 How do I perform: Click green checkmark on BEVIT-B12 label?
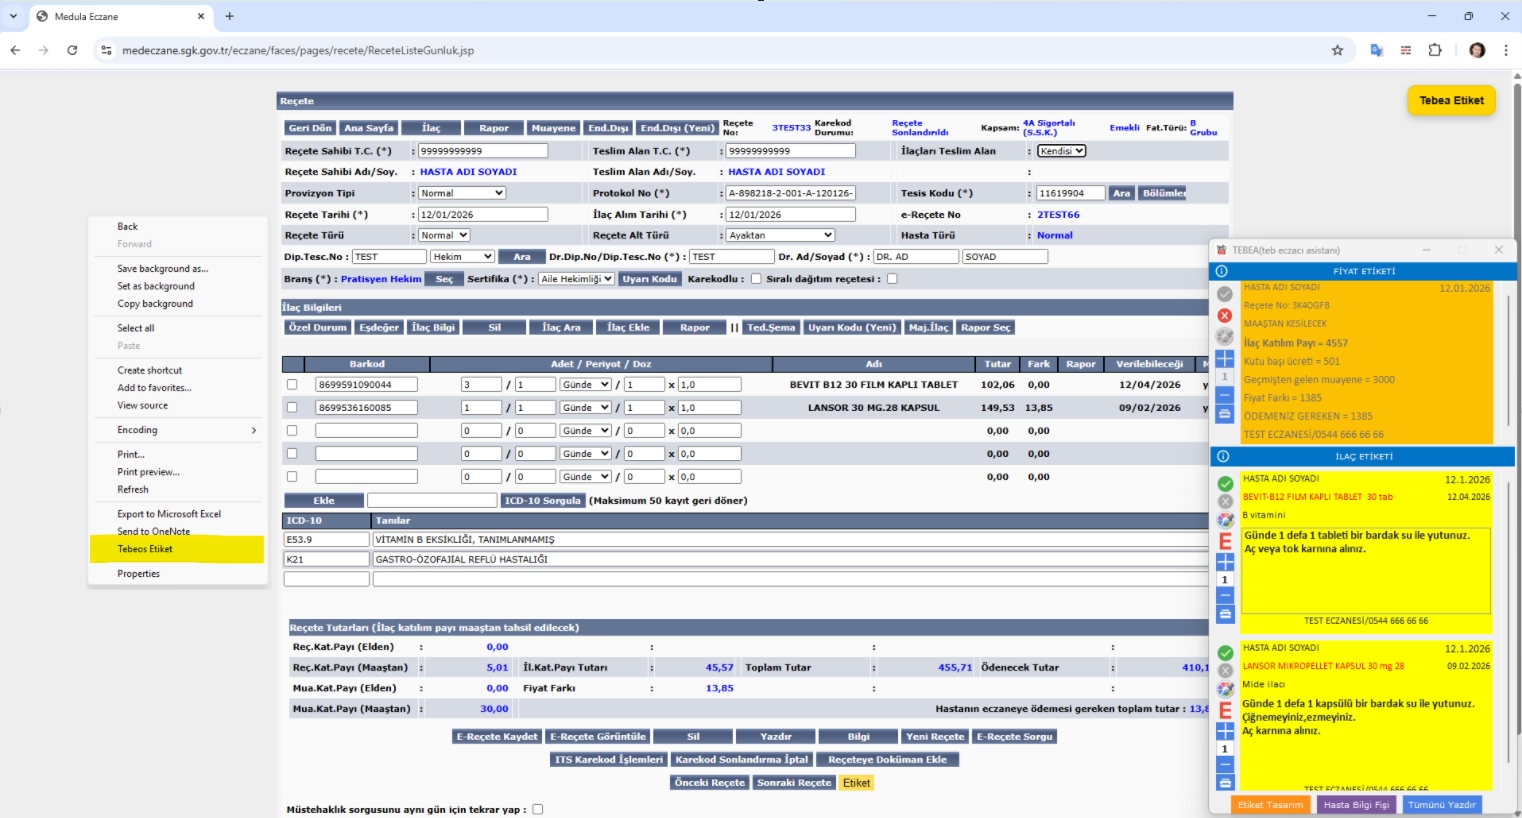pos(1225,483)
